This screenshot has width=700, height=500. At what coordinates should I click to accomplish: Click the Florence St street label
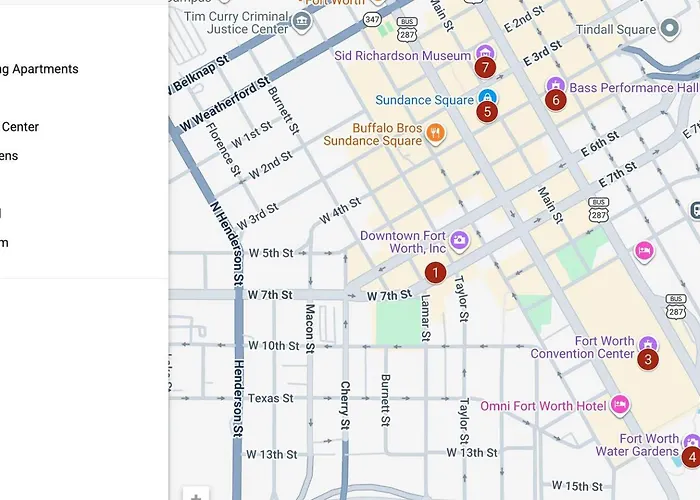point(223,150)
